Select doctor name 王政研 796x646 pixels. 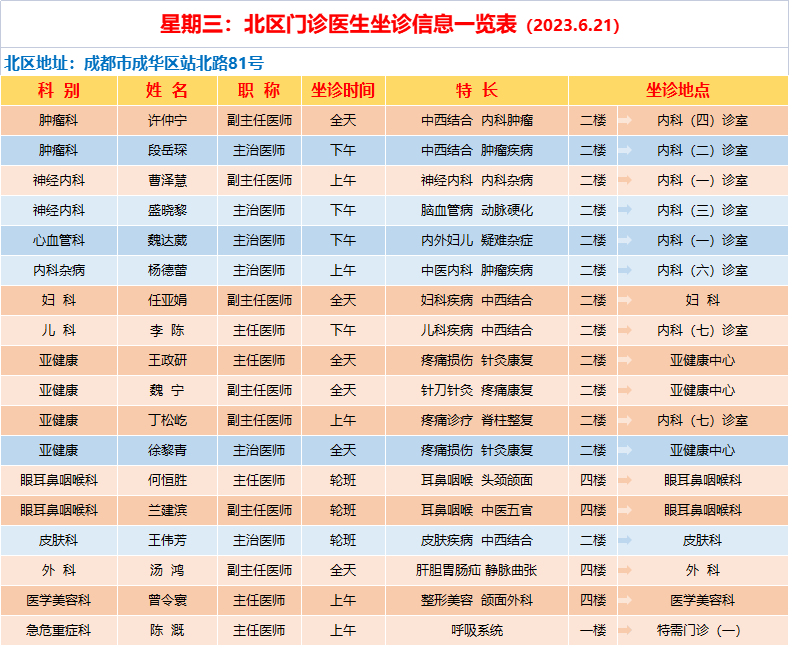coord(168,360)
